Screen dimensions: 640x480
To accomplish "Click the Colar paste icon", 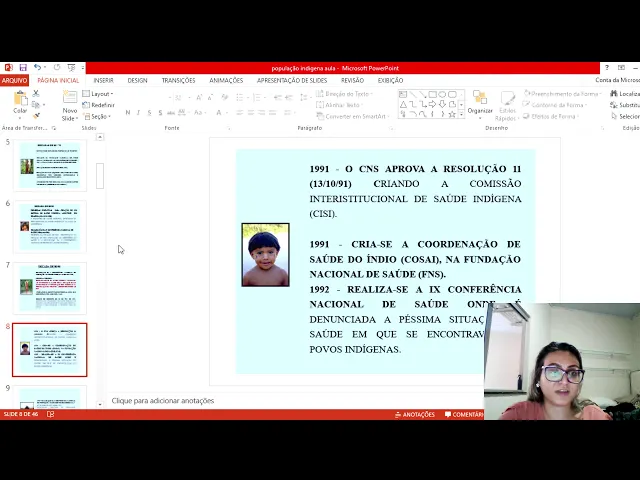I will point(20,98).
